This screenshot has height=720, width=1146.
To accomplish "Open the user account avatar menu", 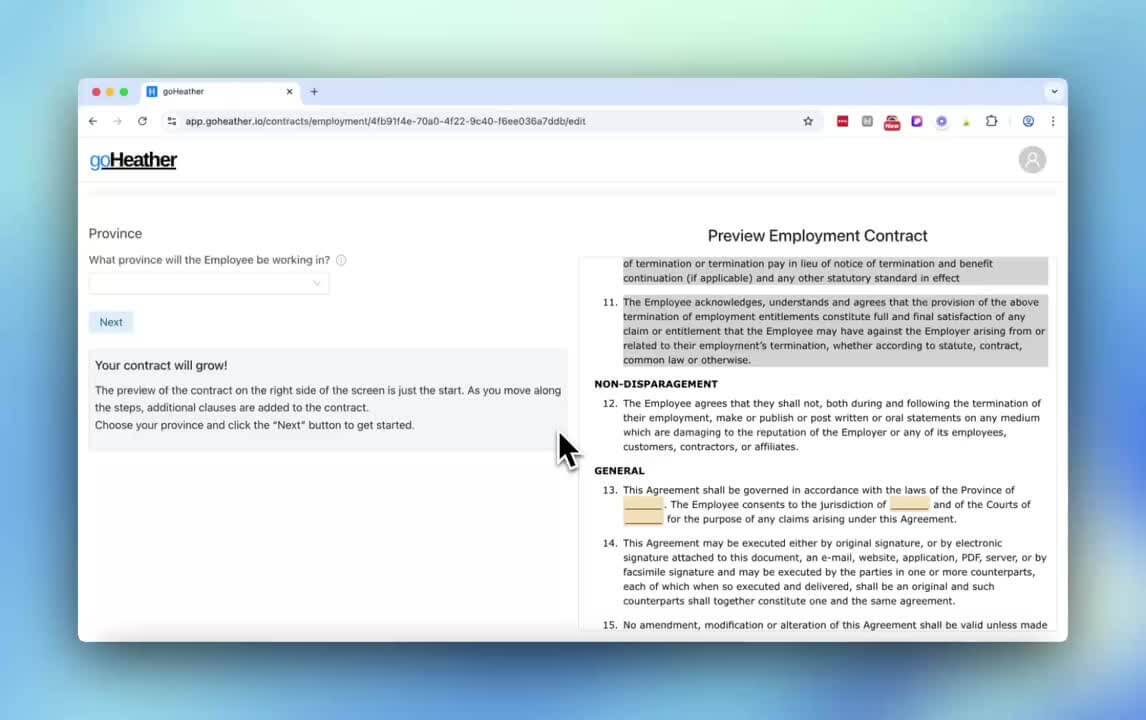I will pyautogui.click(x=1031, y=160).
